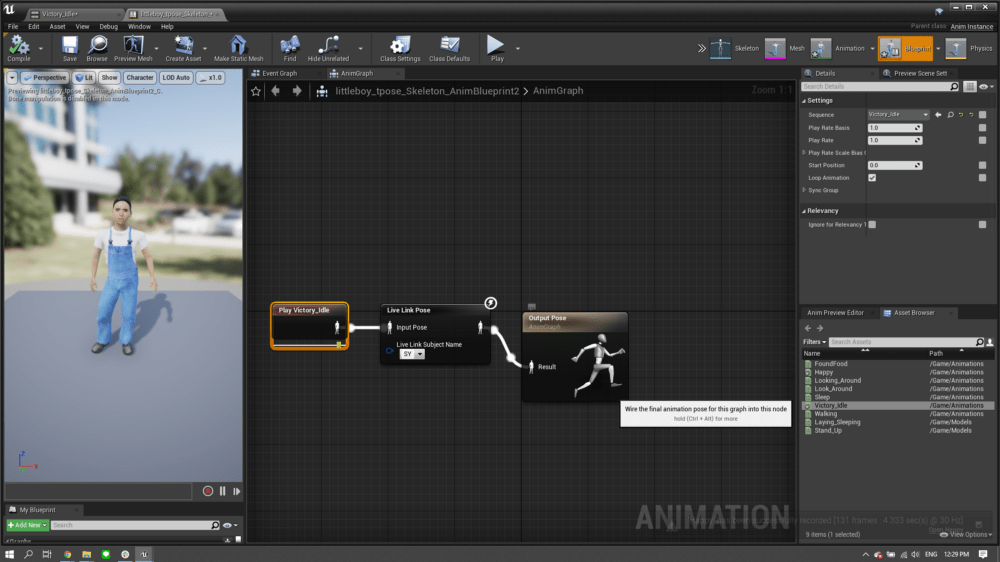Image resolution: width=1000 pixels, height=562 pixels.
Task: Click Create Asset toolbar icon
Action: [x=183, y=48]
